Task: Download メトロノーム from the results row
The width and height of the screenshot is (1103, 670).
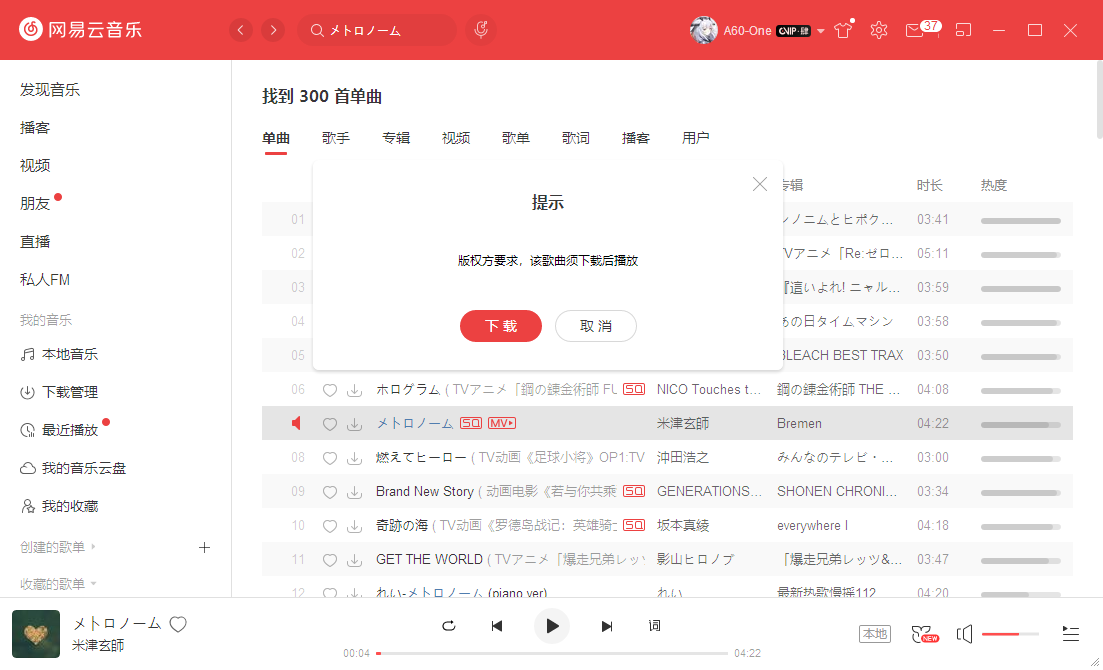Action: 355,424
